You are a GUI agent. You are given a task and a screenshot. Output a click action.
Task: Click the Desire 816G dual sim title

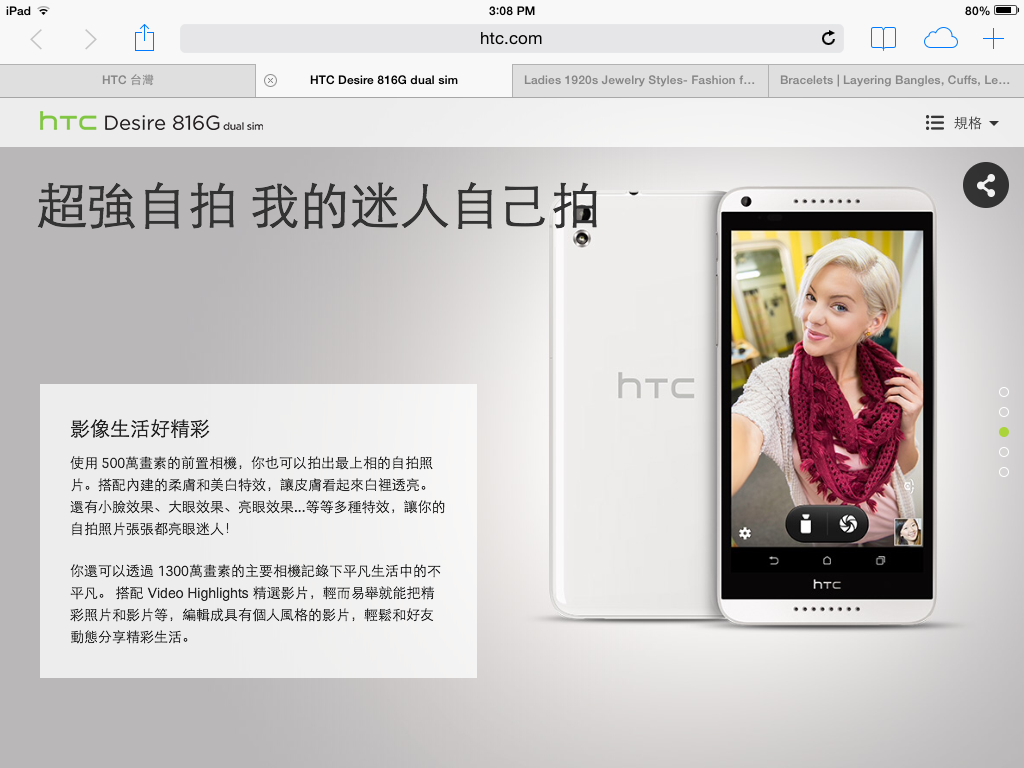[x=184, y=123]
